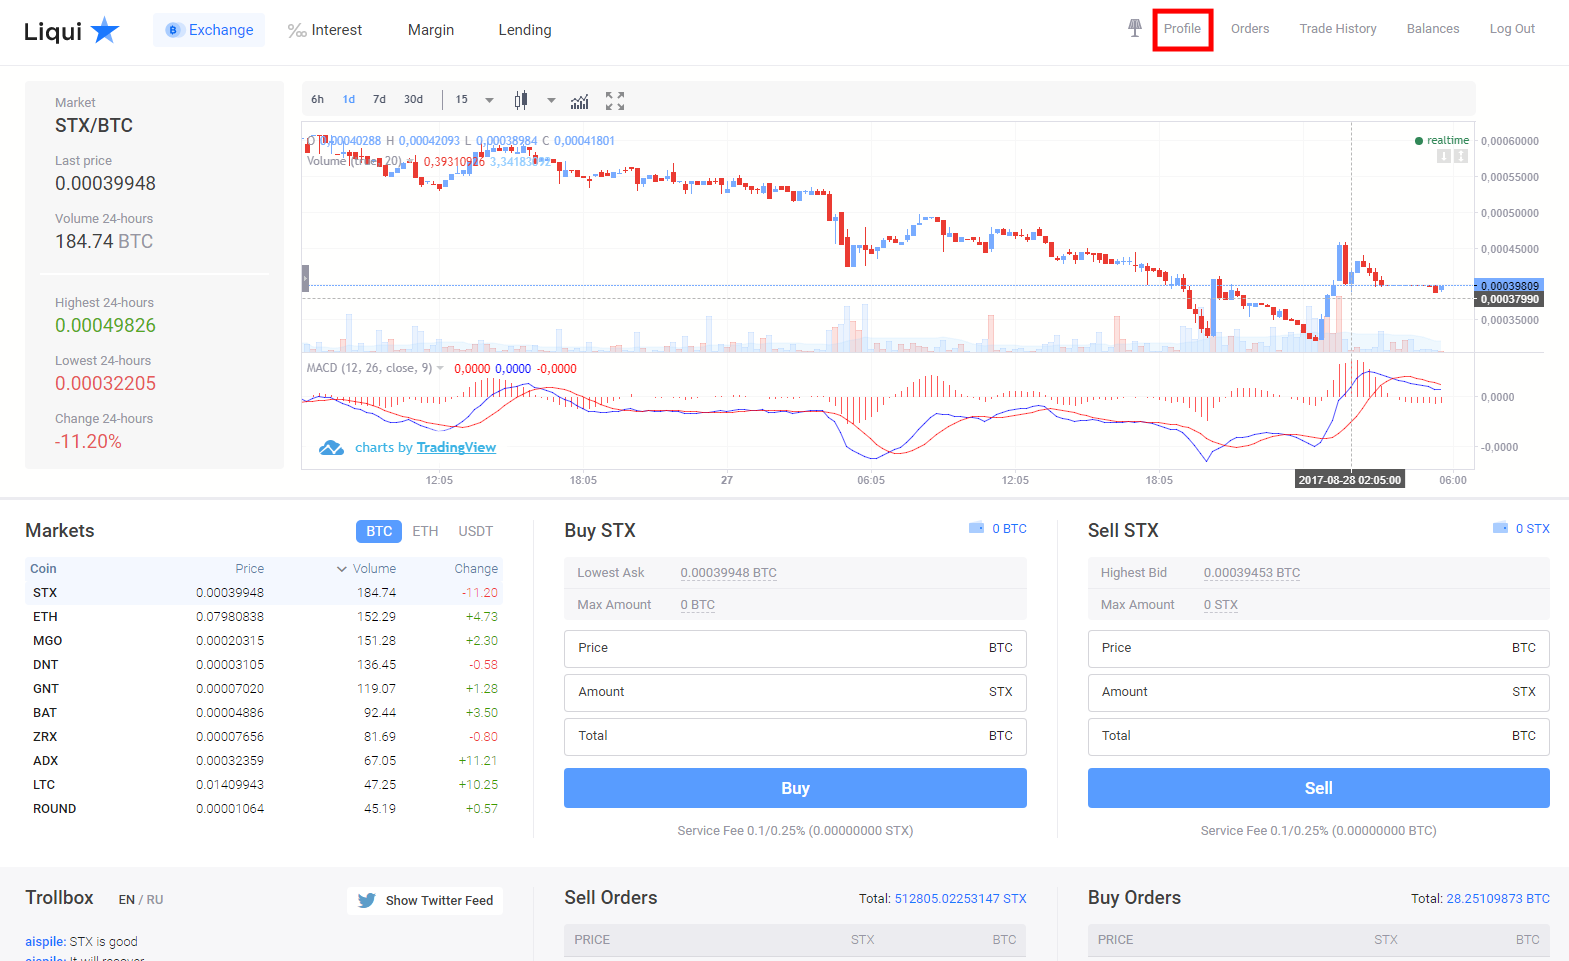The width and height of the screenshot is (1569, 961).
Task: Toggle night mode lamp icon
Action: pyautogui.click(x=1134, y=28)
